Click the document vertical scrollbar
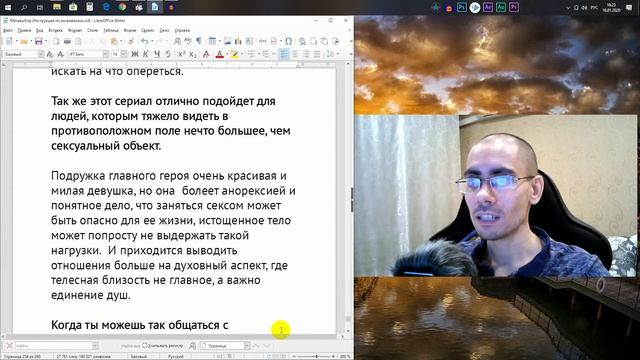640x360 pixels. [x=348, y=196]
